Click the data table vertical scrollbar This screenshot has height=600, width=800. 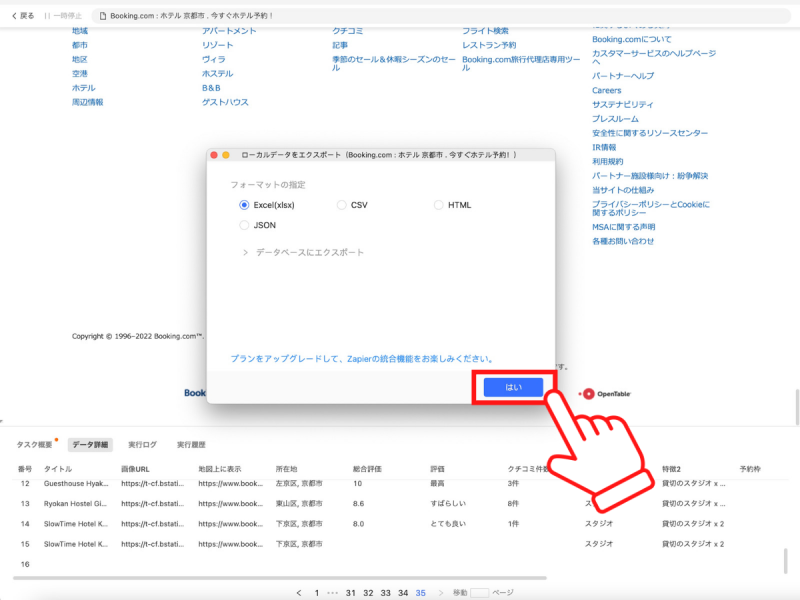point(786,561)
